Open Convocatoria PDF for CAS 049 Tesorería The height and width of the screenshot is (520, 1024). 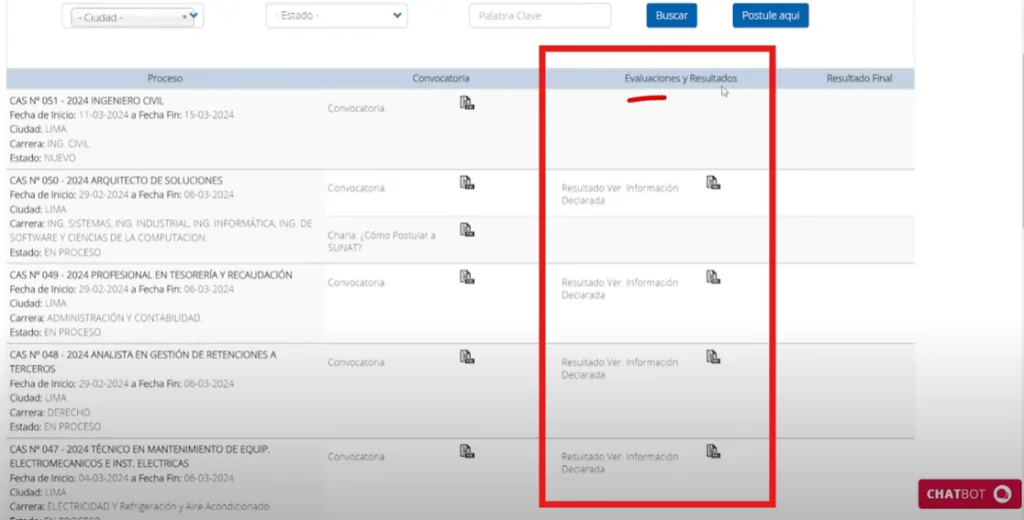(467, 277)
